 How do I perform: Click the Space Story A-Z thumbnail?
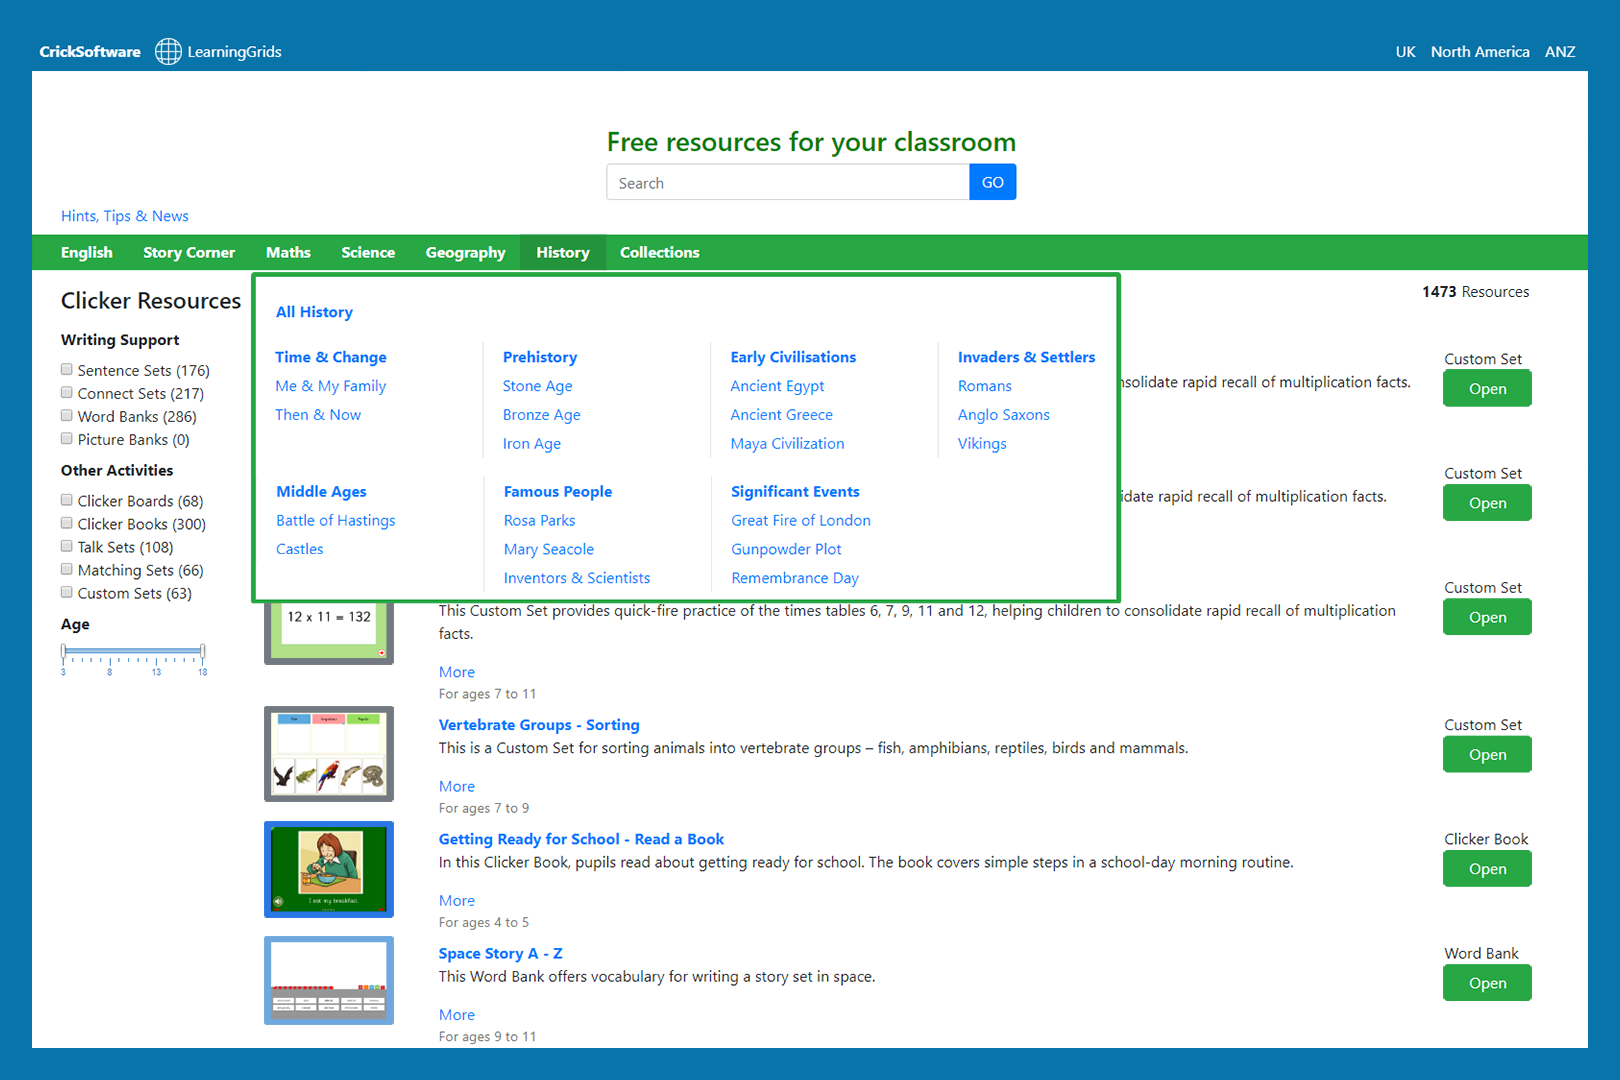tap(328, 981)
